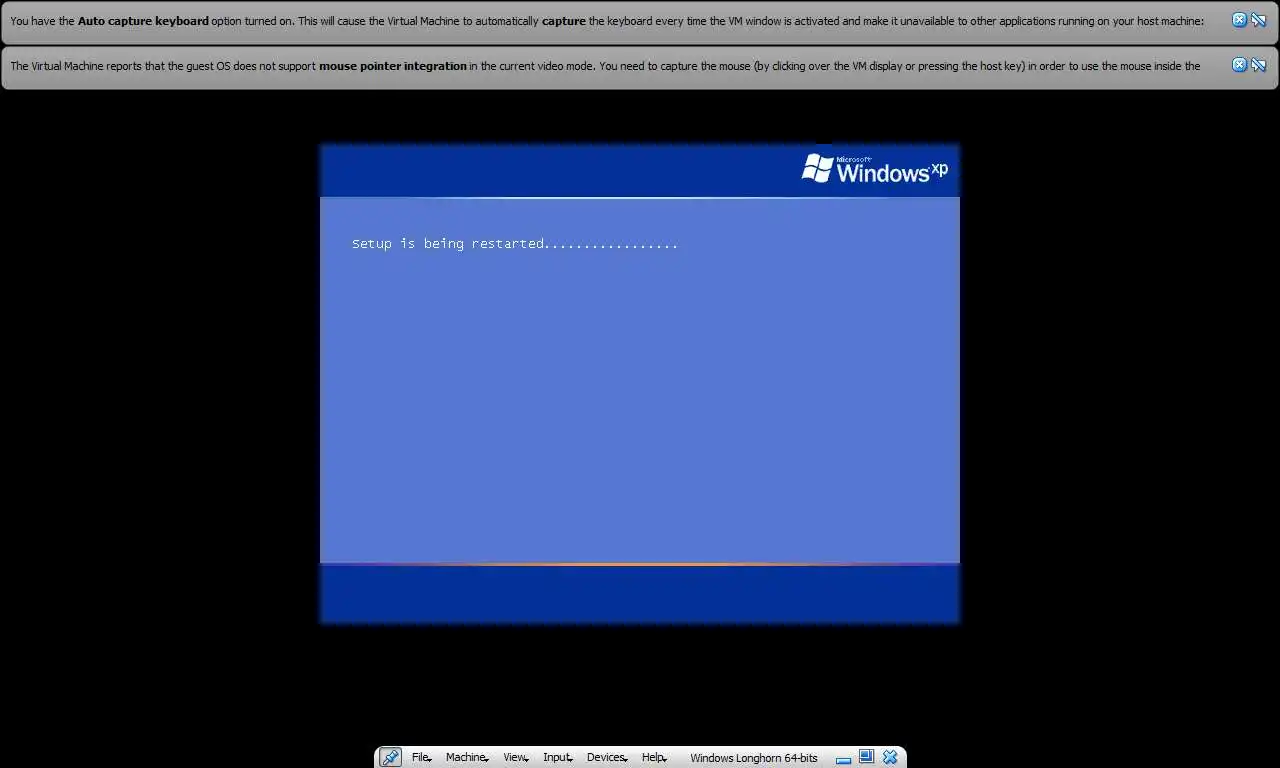
Task: Toggle the mini toolbar pin icon
Action: (391, 757)
